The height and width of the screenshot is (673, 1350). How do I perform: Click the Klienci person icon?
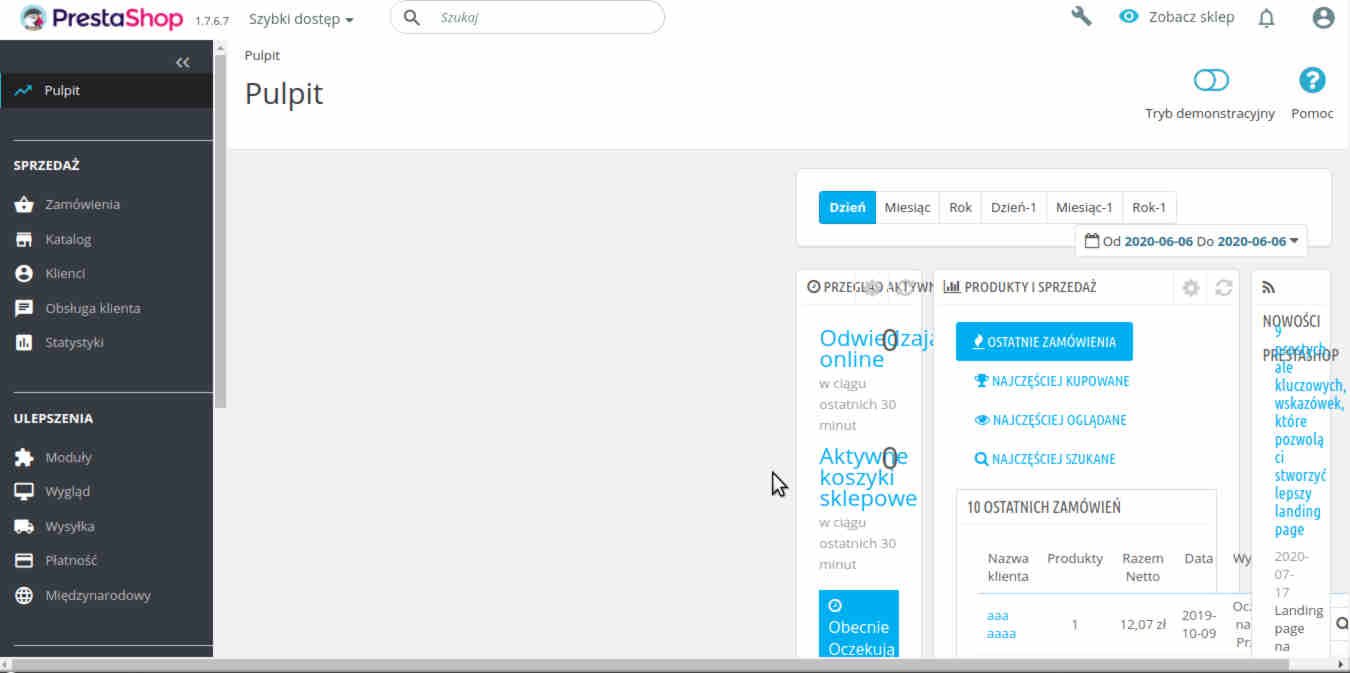pyautogui.click(x=24, y=274)
